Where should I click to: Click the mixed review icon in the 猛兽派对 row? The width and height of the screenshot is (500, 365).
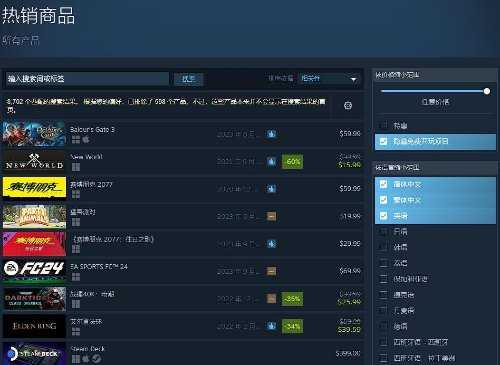pos(271,216)
